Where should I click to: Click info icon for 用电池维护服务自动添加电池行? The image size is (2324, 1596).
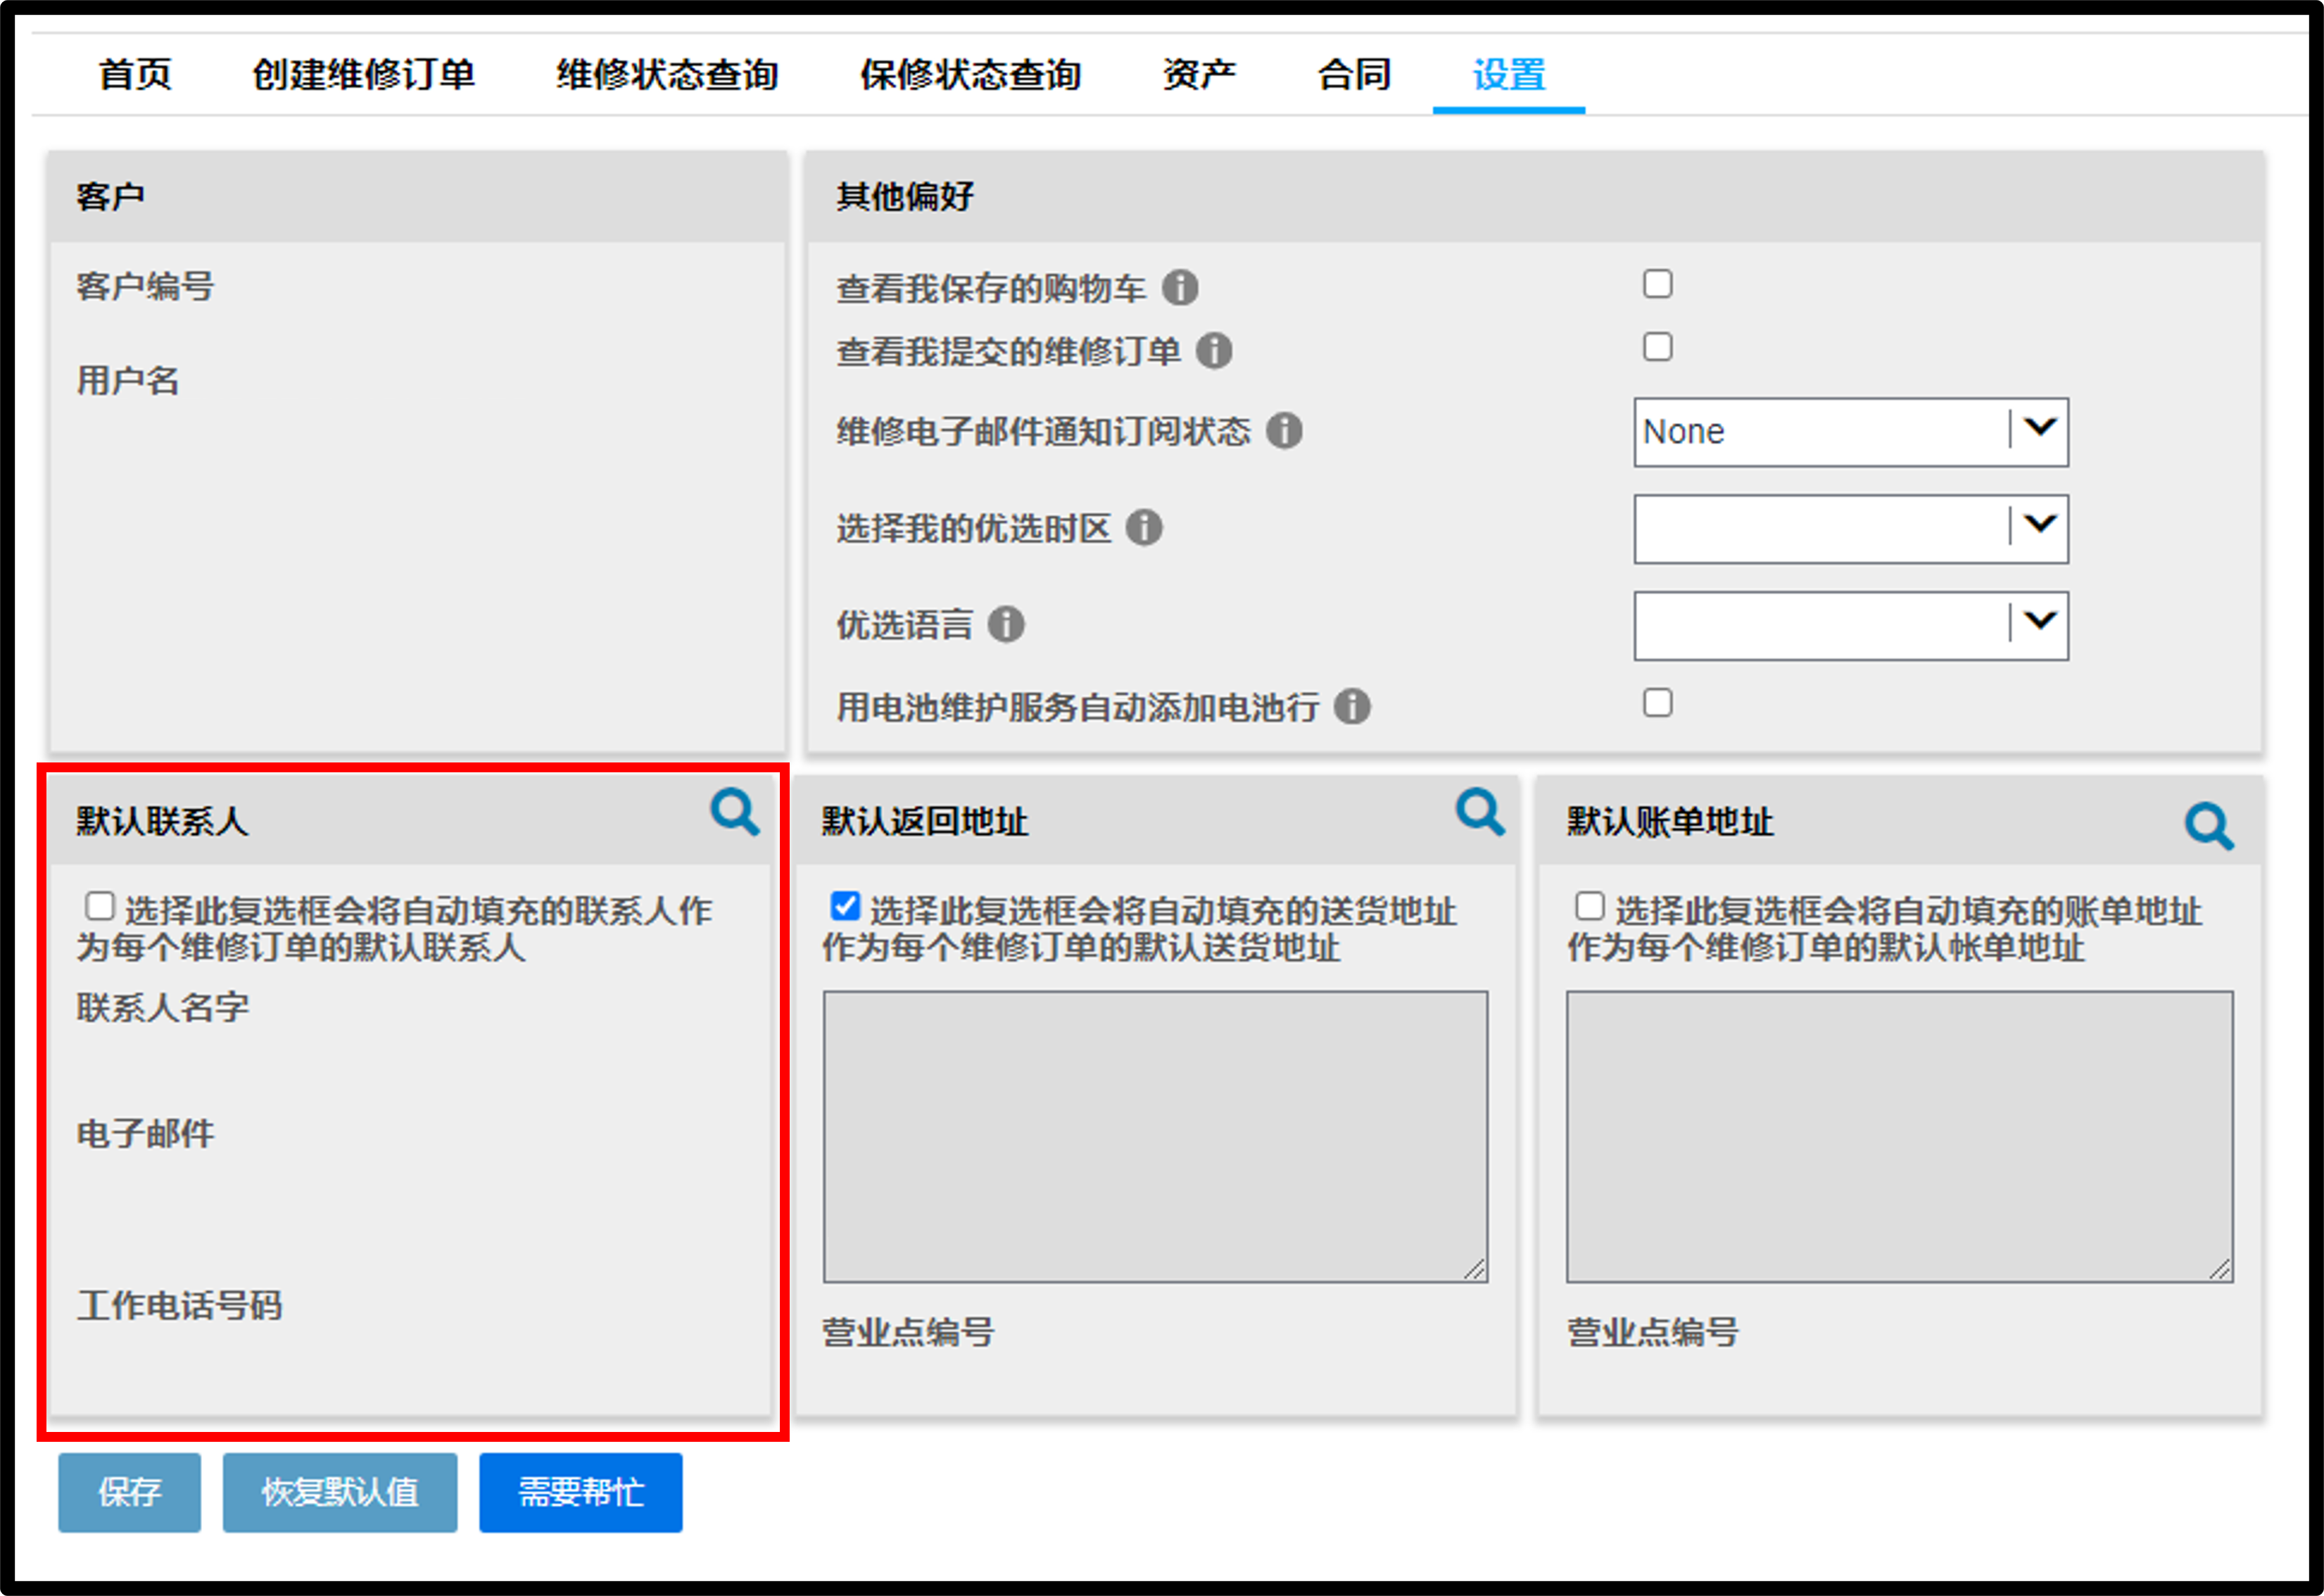pos(1352,707)
